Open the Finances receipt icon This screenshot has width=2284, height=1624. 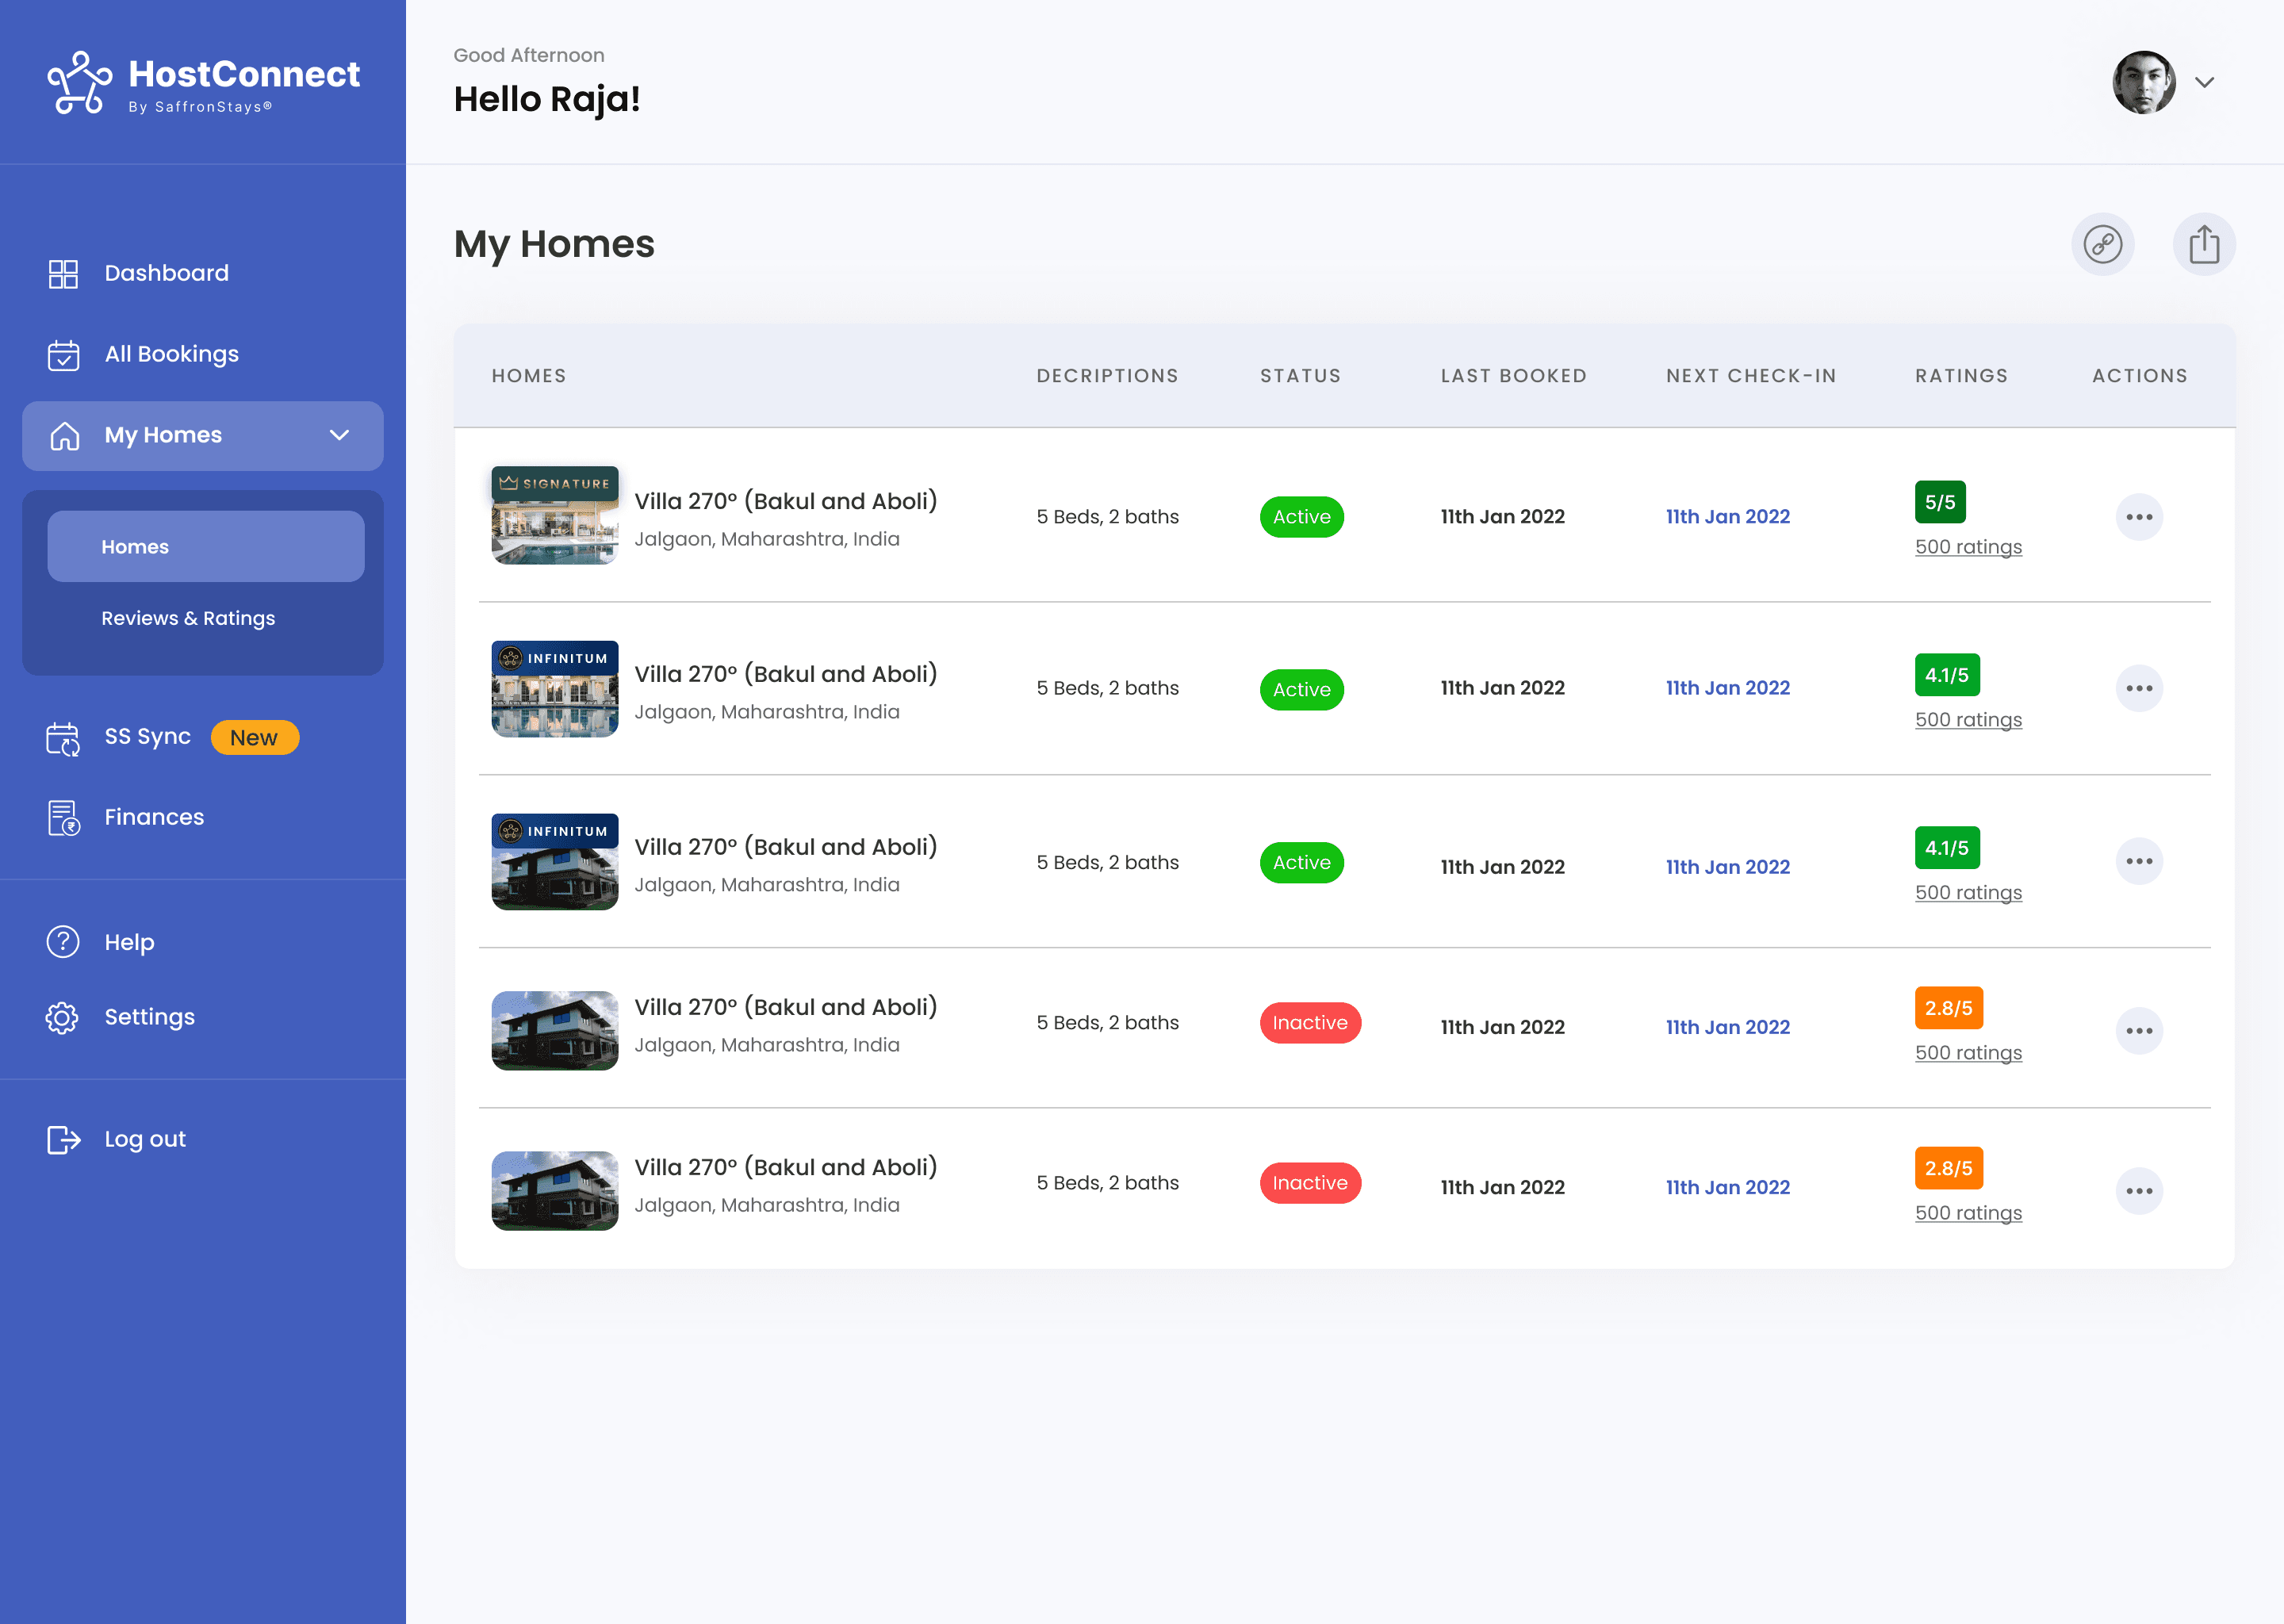click(x=63, y=818)
